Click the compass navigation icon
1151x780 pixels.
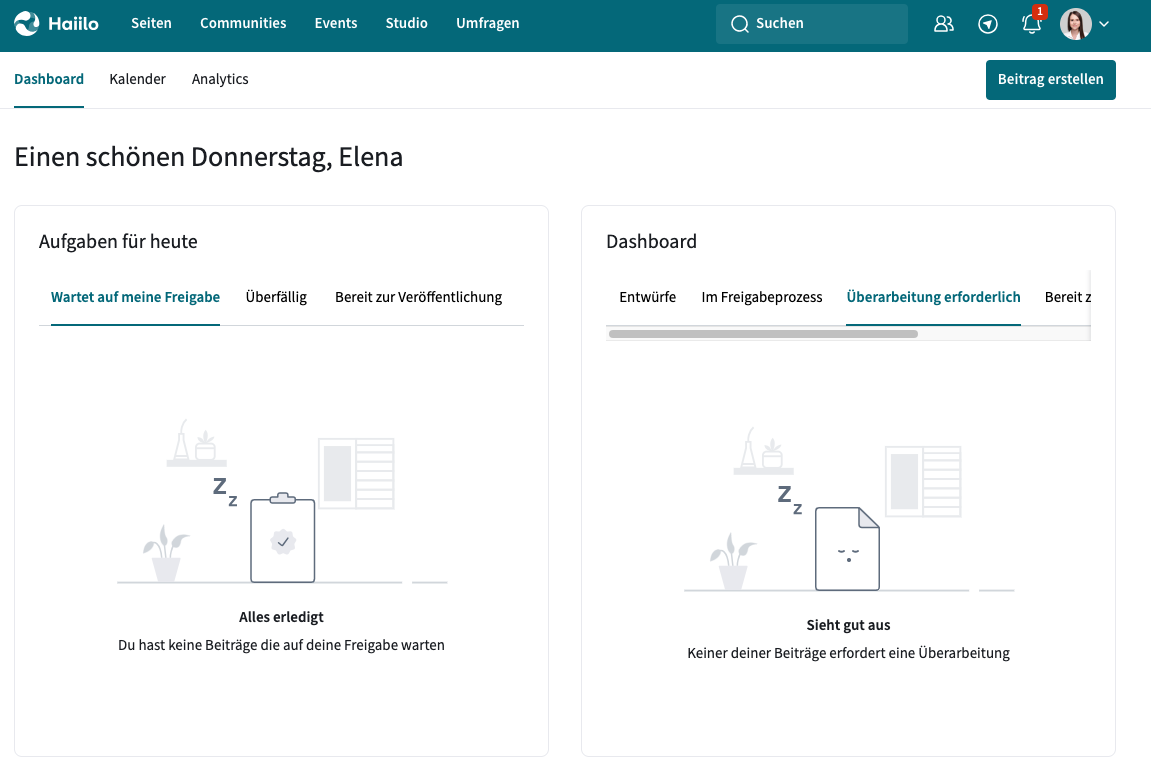[x=988, y=24]
